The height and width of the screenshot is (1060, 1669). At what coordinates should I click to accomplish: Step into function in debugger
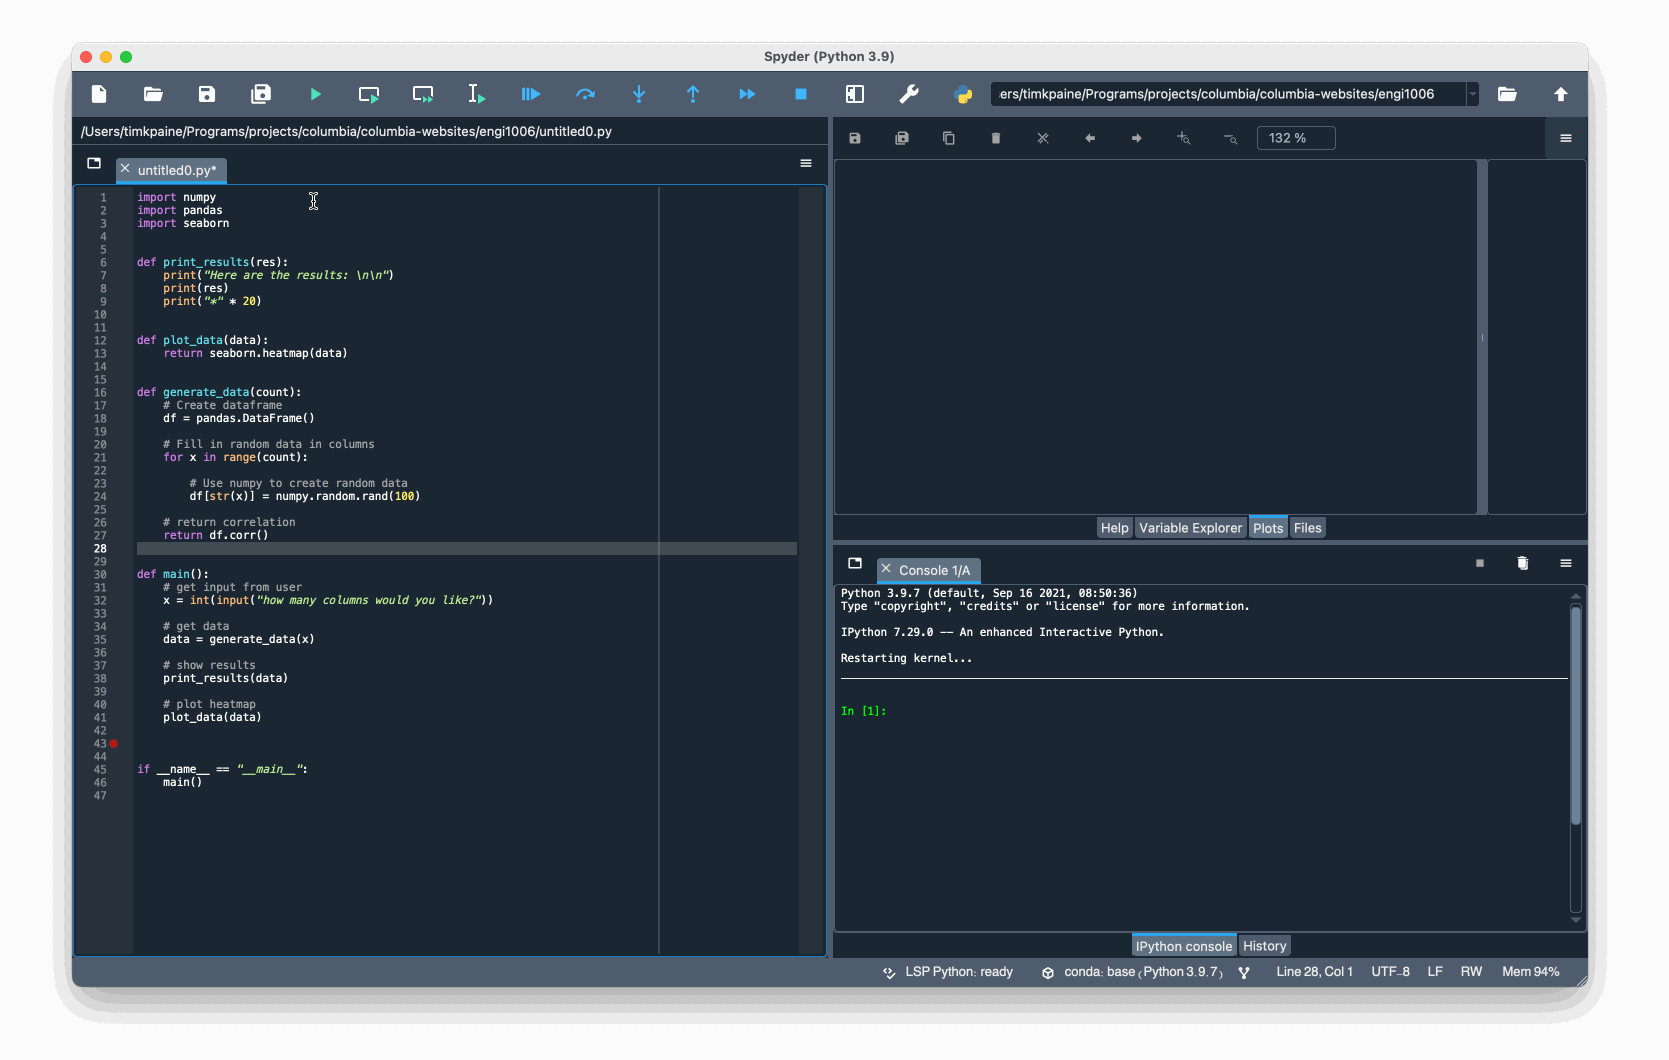(x=639, y=94)
